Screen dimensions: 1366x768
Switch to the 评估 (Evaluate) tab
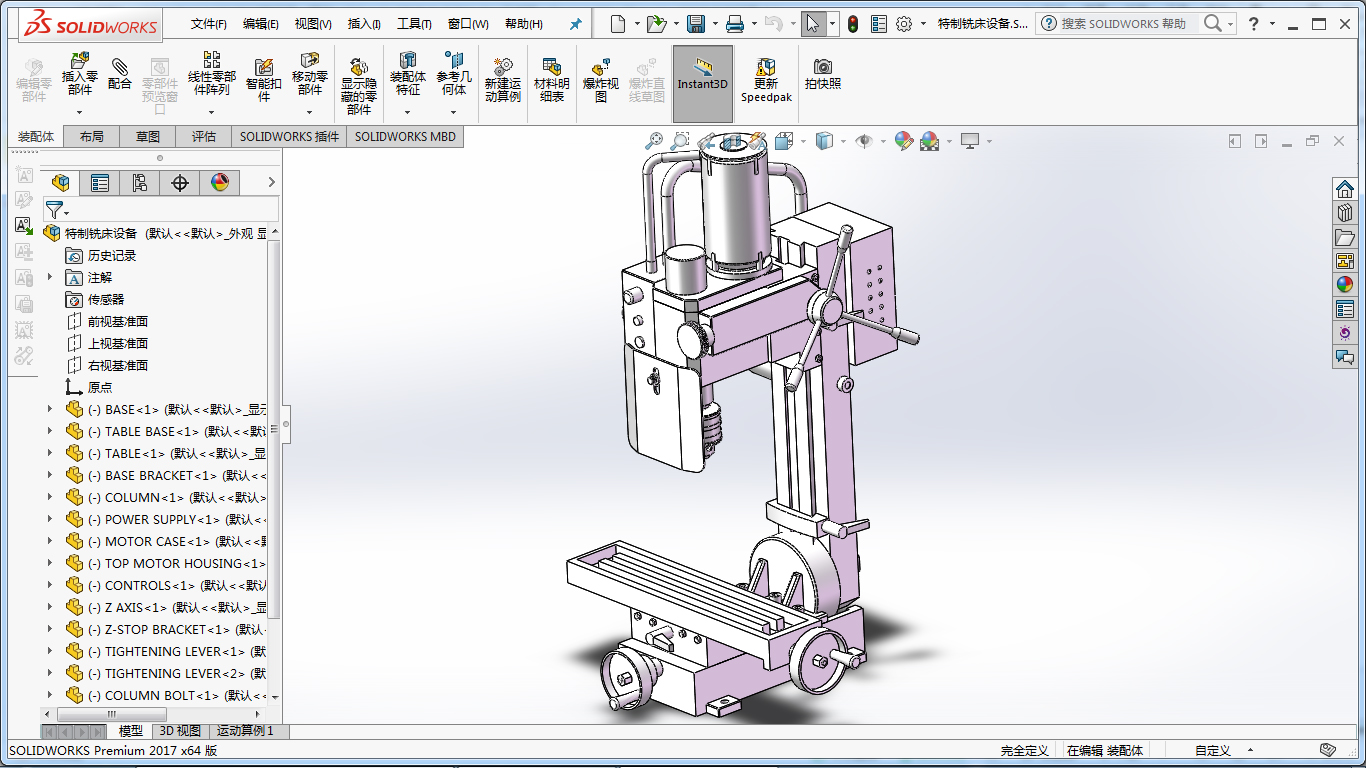click(204, 137)
